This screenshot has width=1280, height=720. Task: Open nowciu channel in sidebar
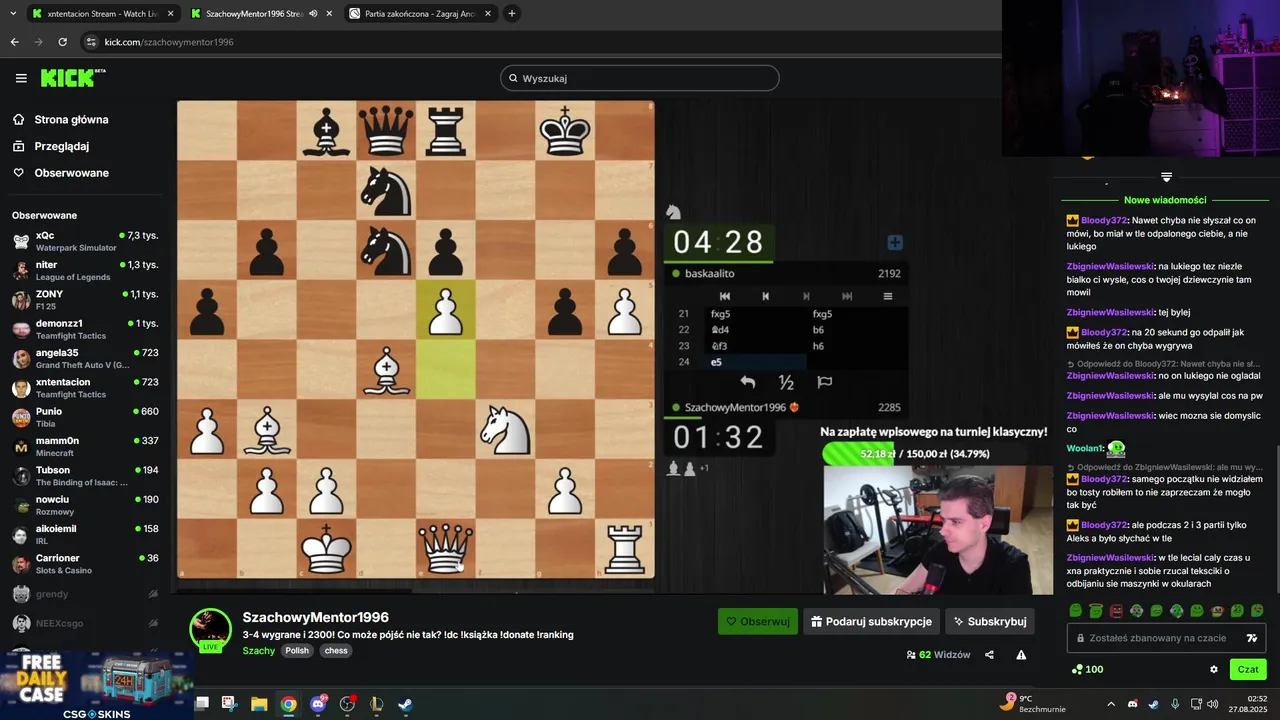click(85, 505)
